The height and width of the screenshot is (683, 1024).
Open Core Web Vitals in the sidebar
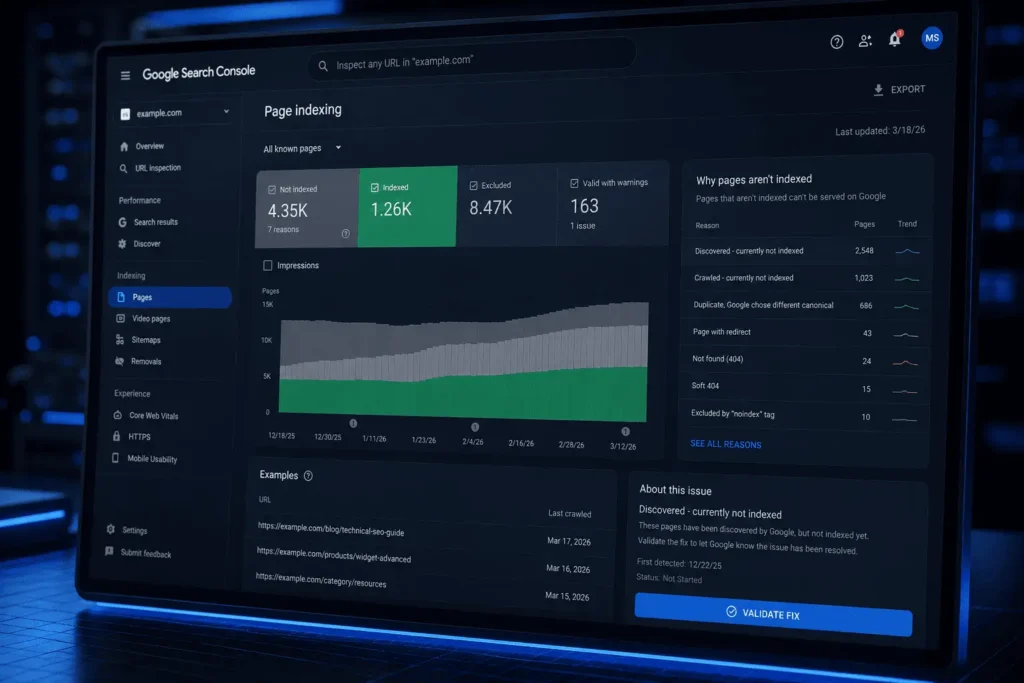pos(153,416)
